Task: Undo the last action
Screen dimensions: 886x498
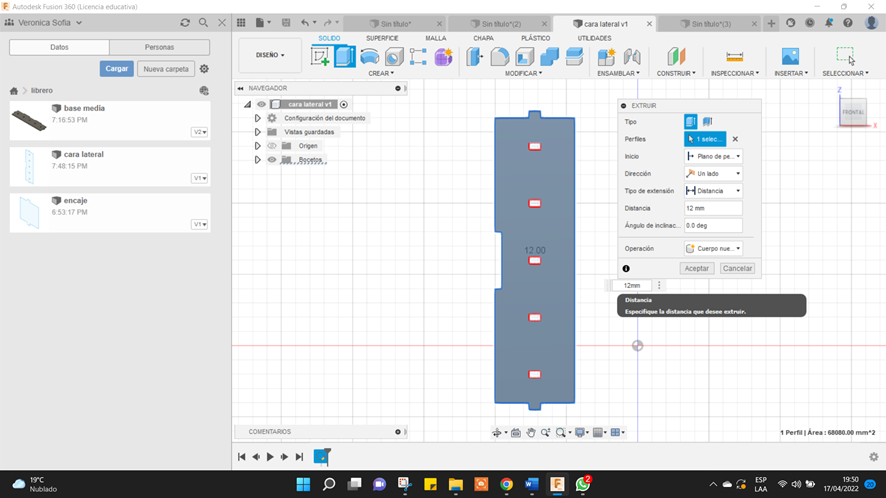Action: pos(305,23)
